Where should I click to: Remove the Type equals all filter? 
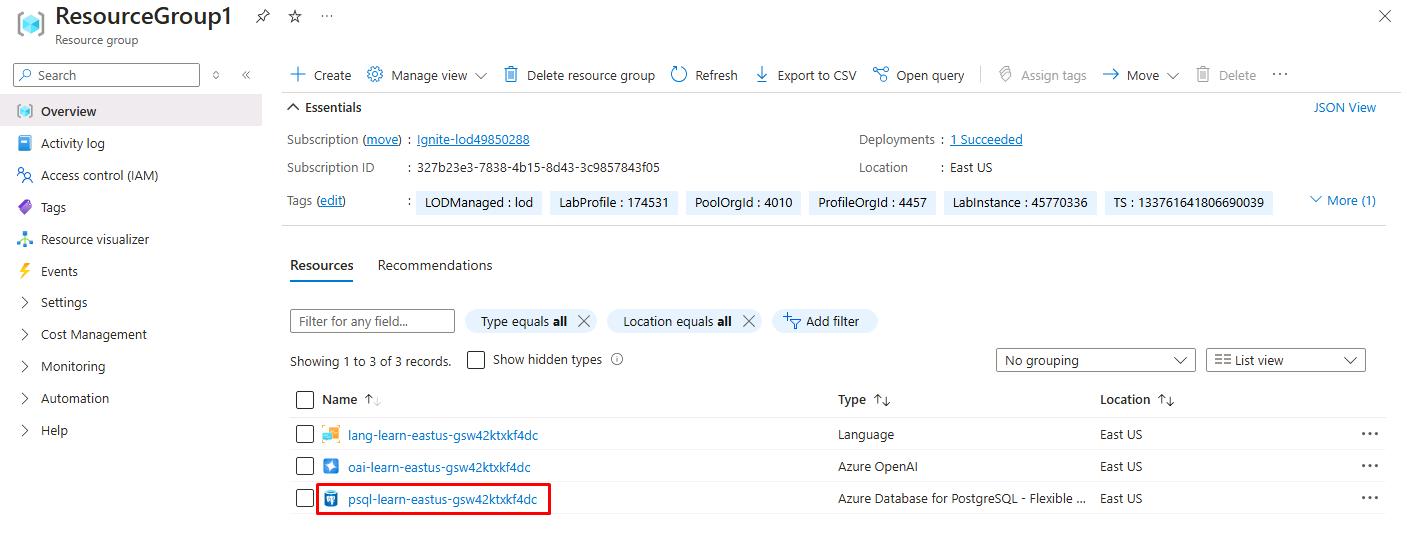click(x=584, y=321)
